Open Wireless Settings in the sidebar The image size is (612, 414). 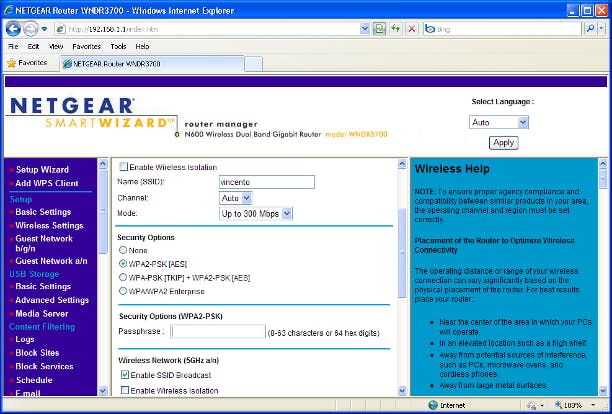coord(49,226)
